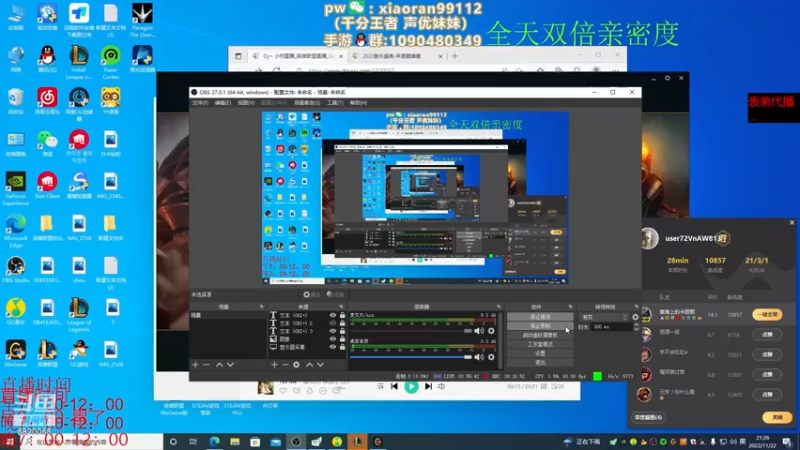Open Settings from OBS controls panel

[x=540, y=354]
